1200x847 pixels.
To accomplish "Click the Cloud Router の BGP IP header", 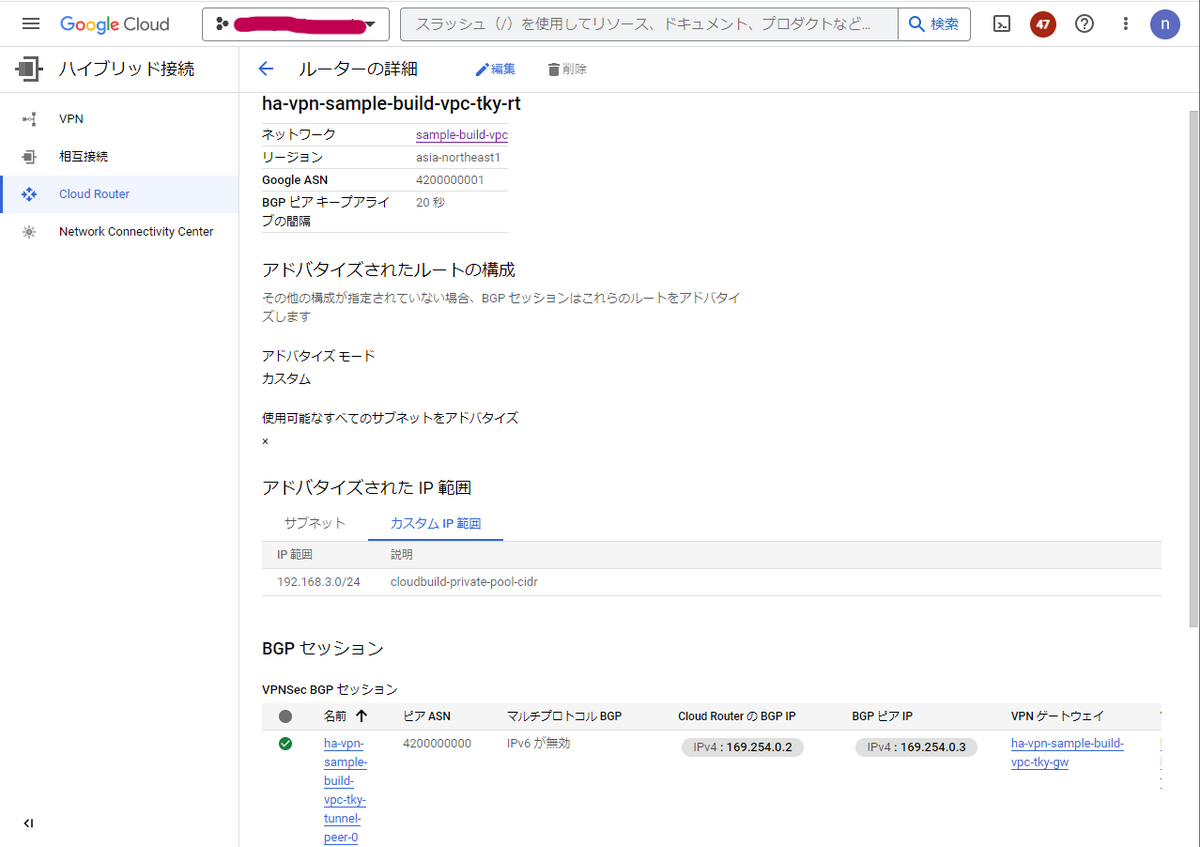I will pyautogui.click(x=737, y=716).
